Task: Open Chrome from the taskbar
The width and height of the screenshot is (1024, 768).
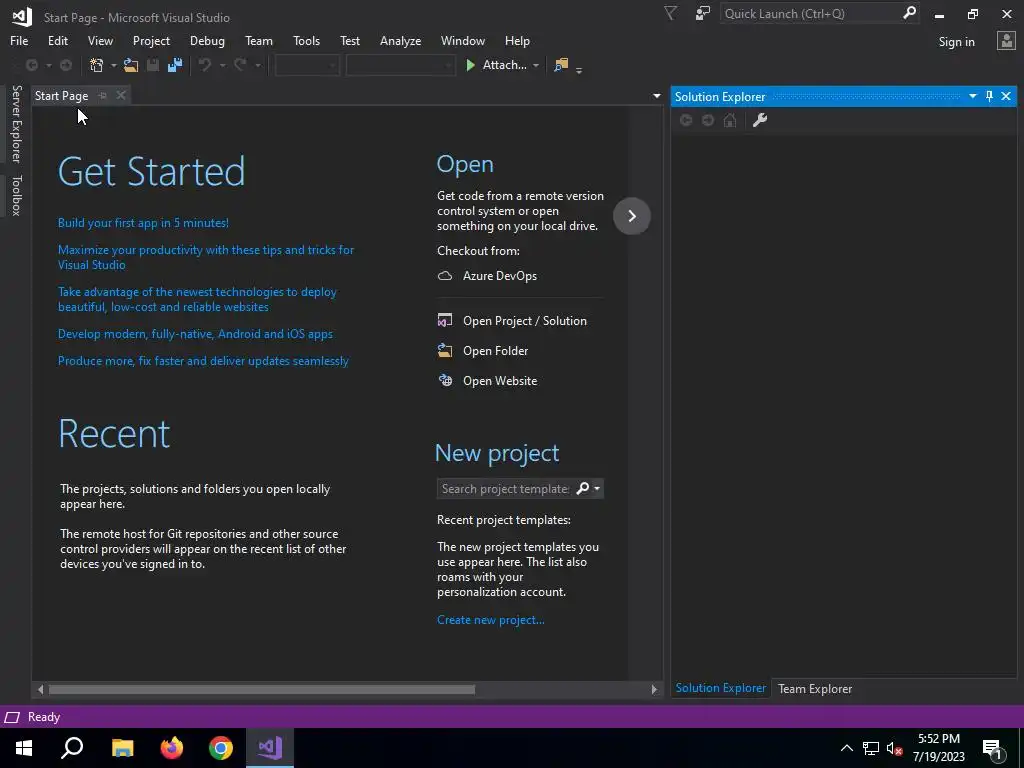Action: click(x=221, y=748)
